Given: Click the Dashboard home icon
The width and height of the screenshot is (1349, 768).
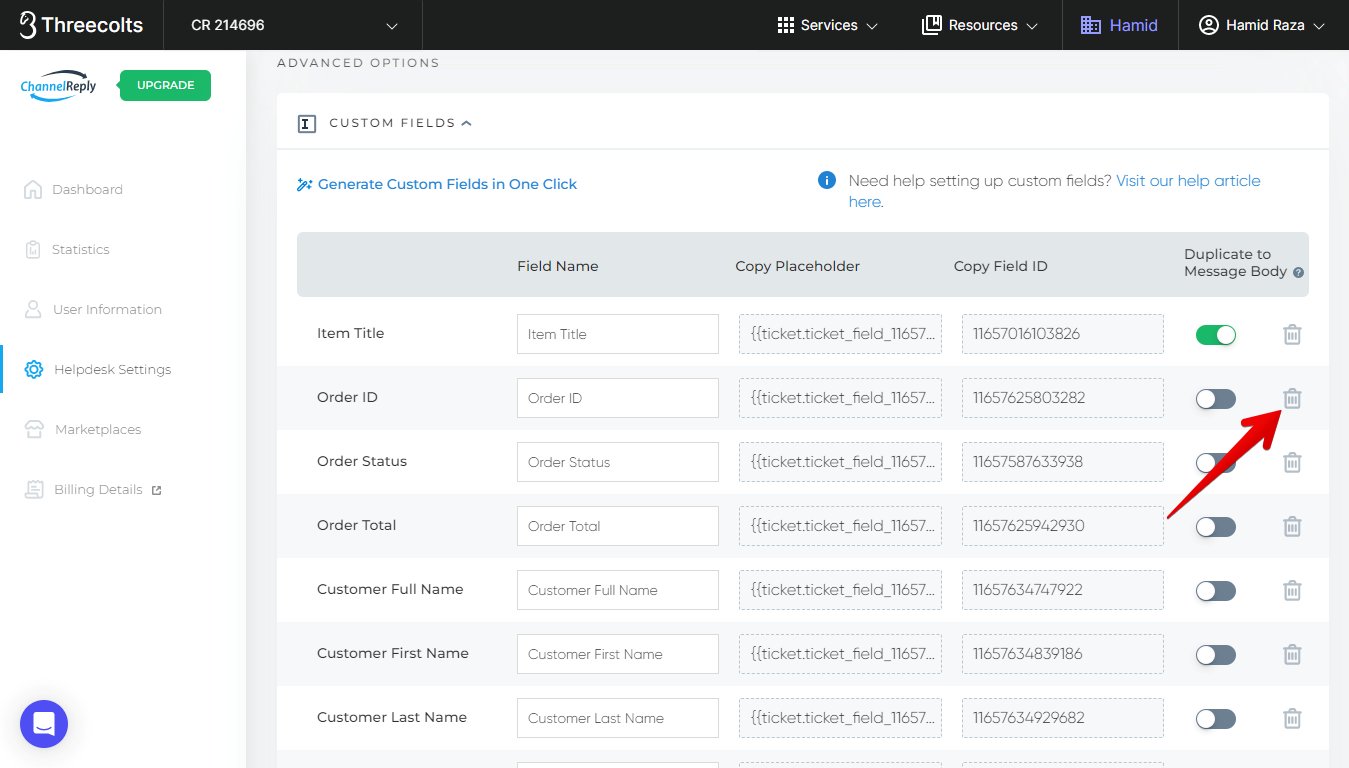Looking at the screenshot, I should [33, 189].
